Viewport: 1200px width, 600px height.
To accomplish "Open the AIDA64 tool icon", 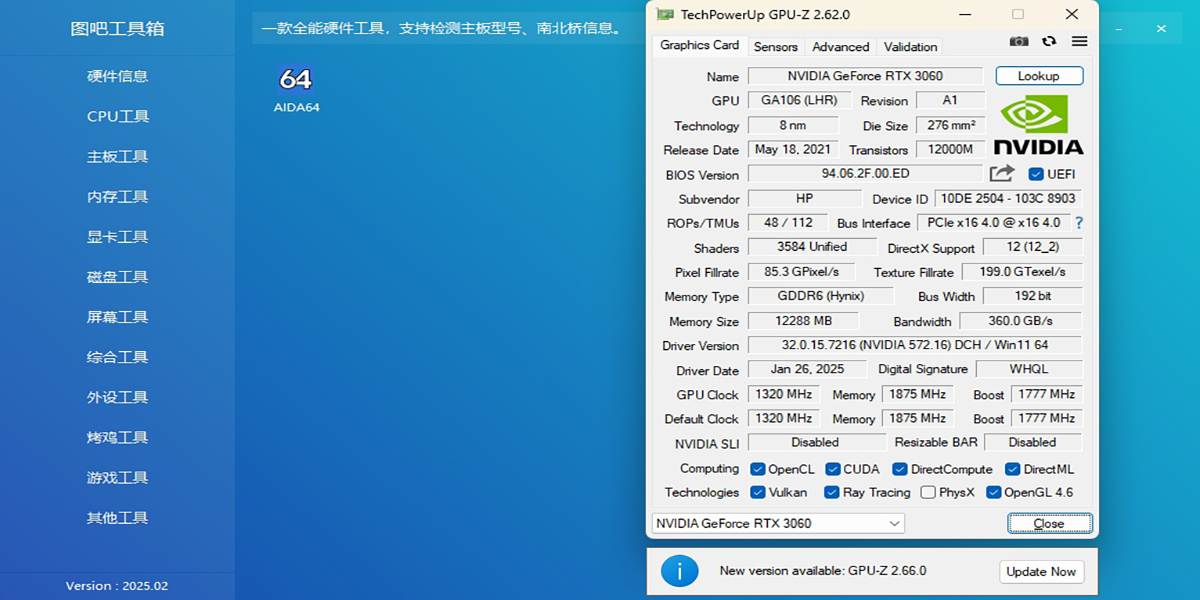I will pyautogui.click(x=296, y=80).
